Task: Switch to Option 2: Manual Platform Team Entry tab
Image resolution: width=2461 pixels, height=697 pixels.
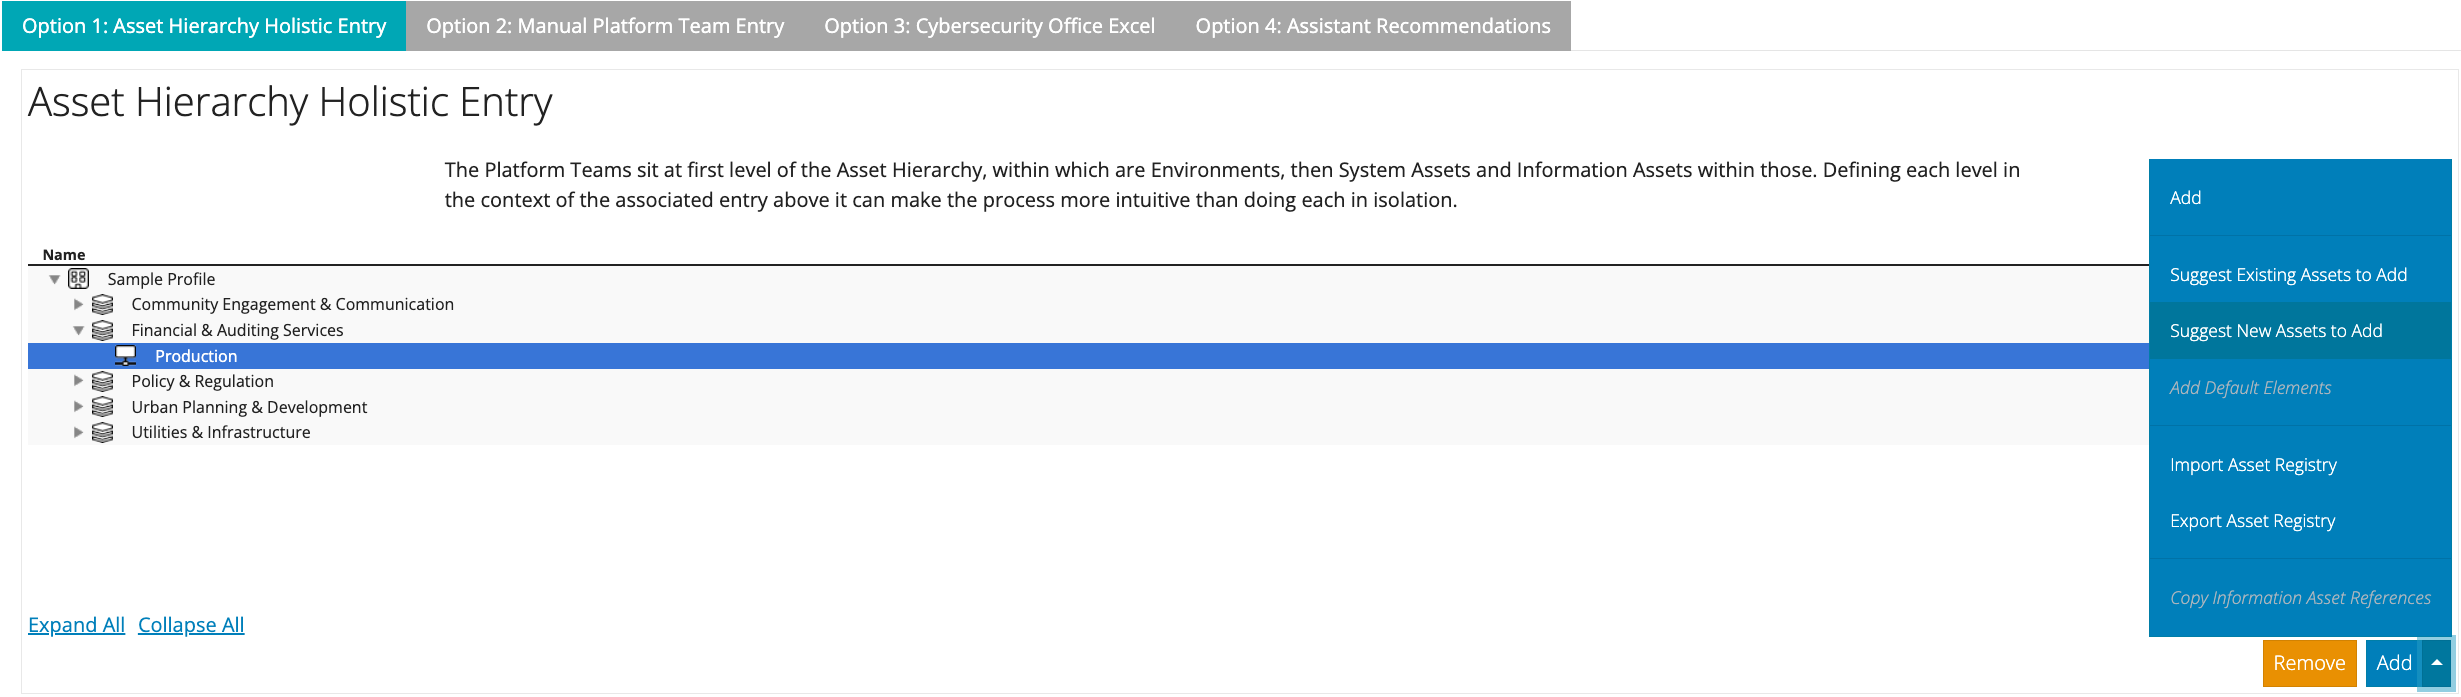Action: tap(605, 26)
